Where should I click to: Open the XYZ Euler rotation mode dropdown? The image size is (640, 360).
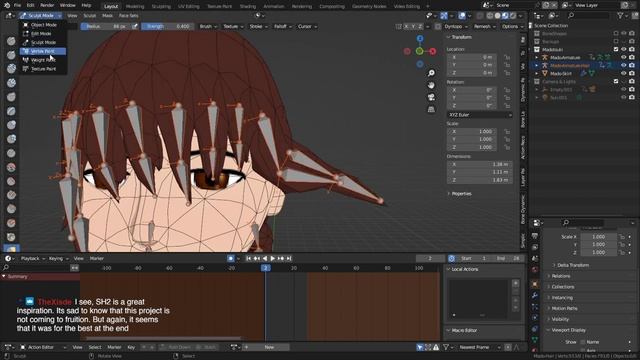point(480,115)
